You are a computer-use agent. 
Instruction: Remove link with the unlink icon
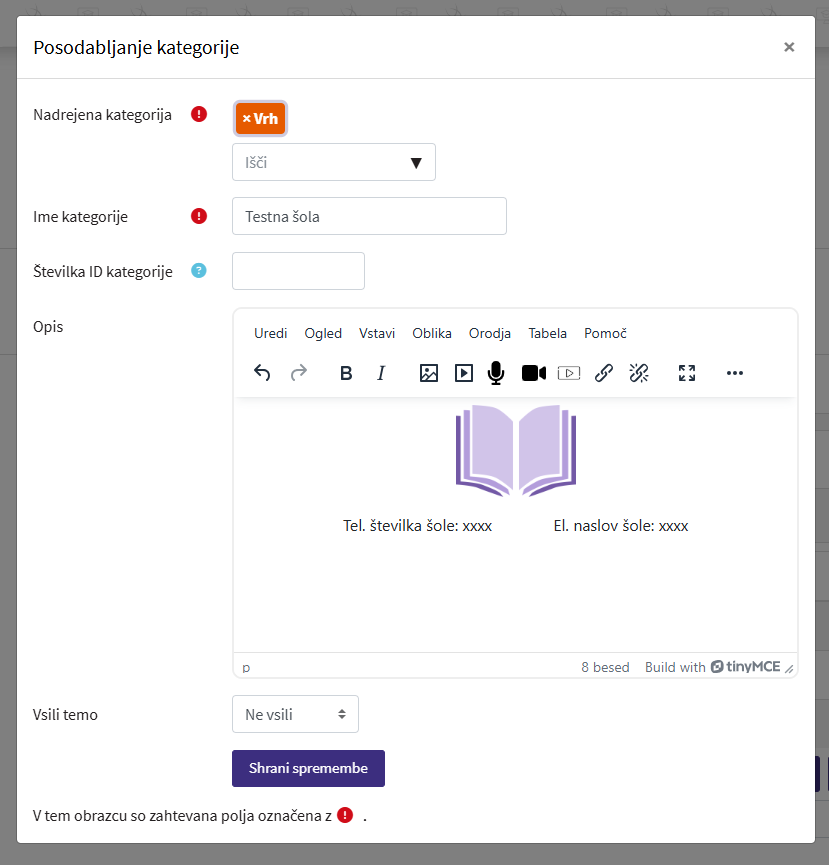(x=639, y=373)
